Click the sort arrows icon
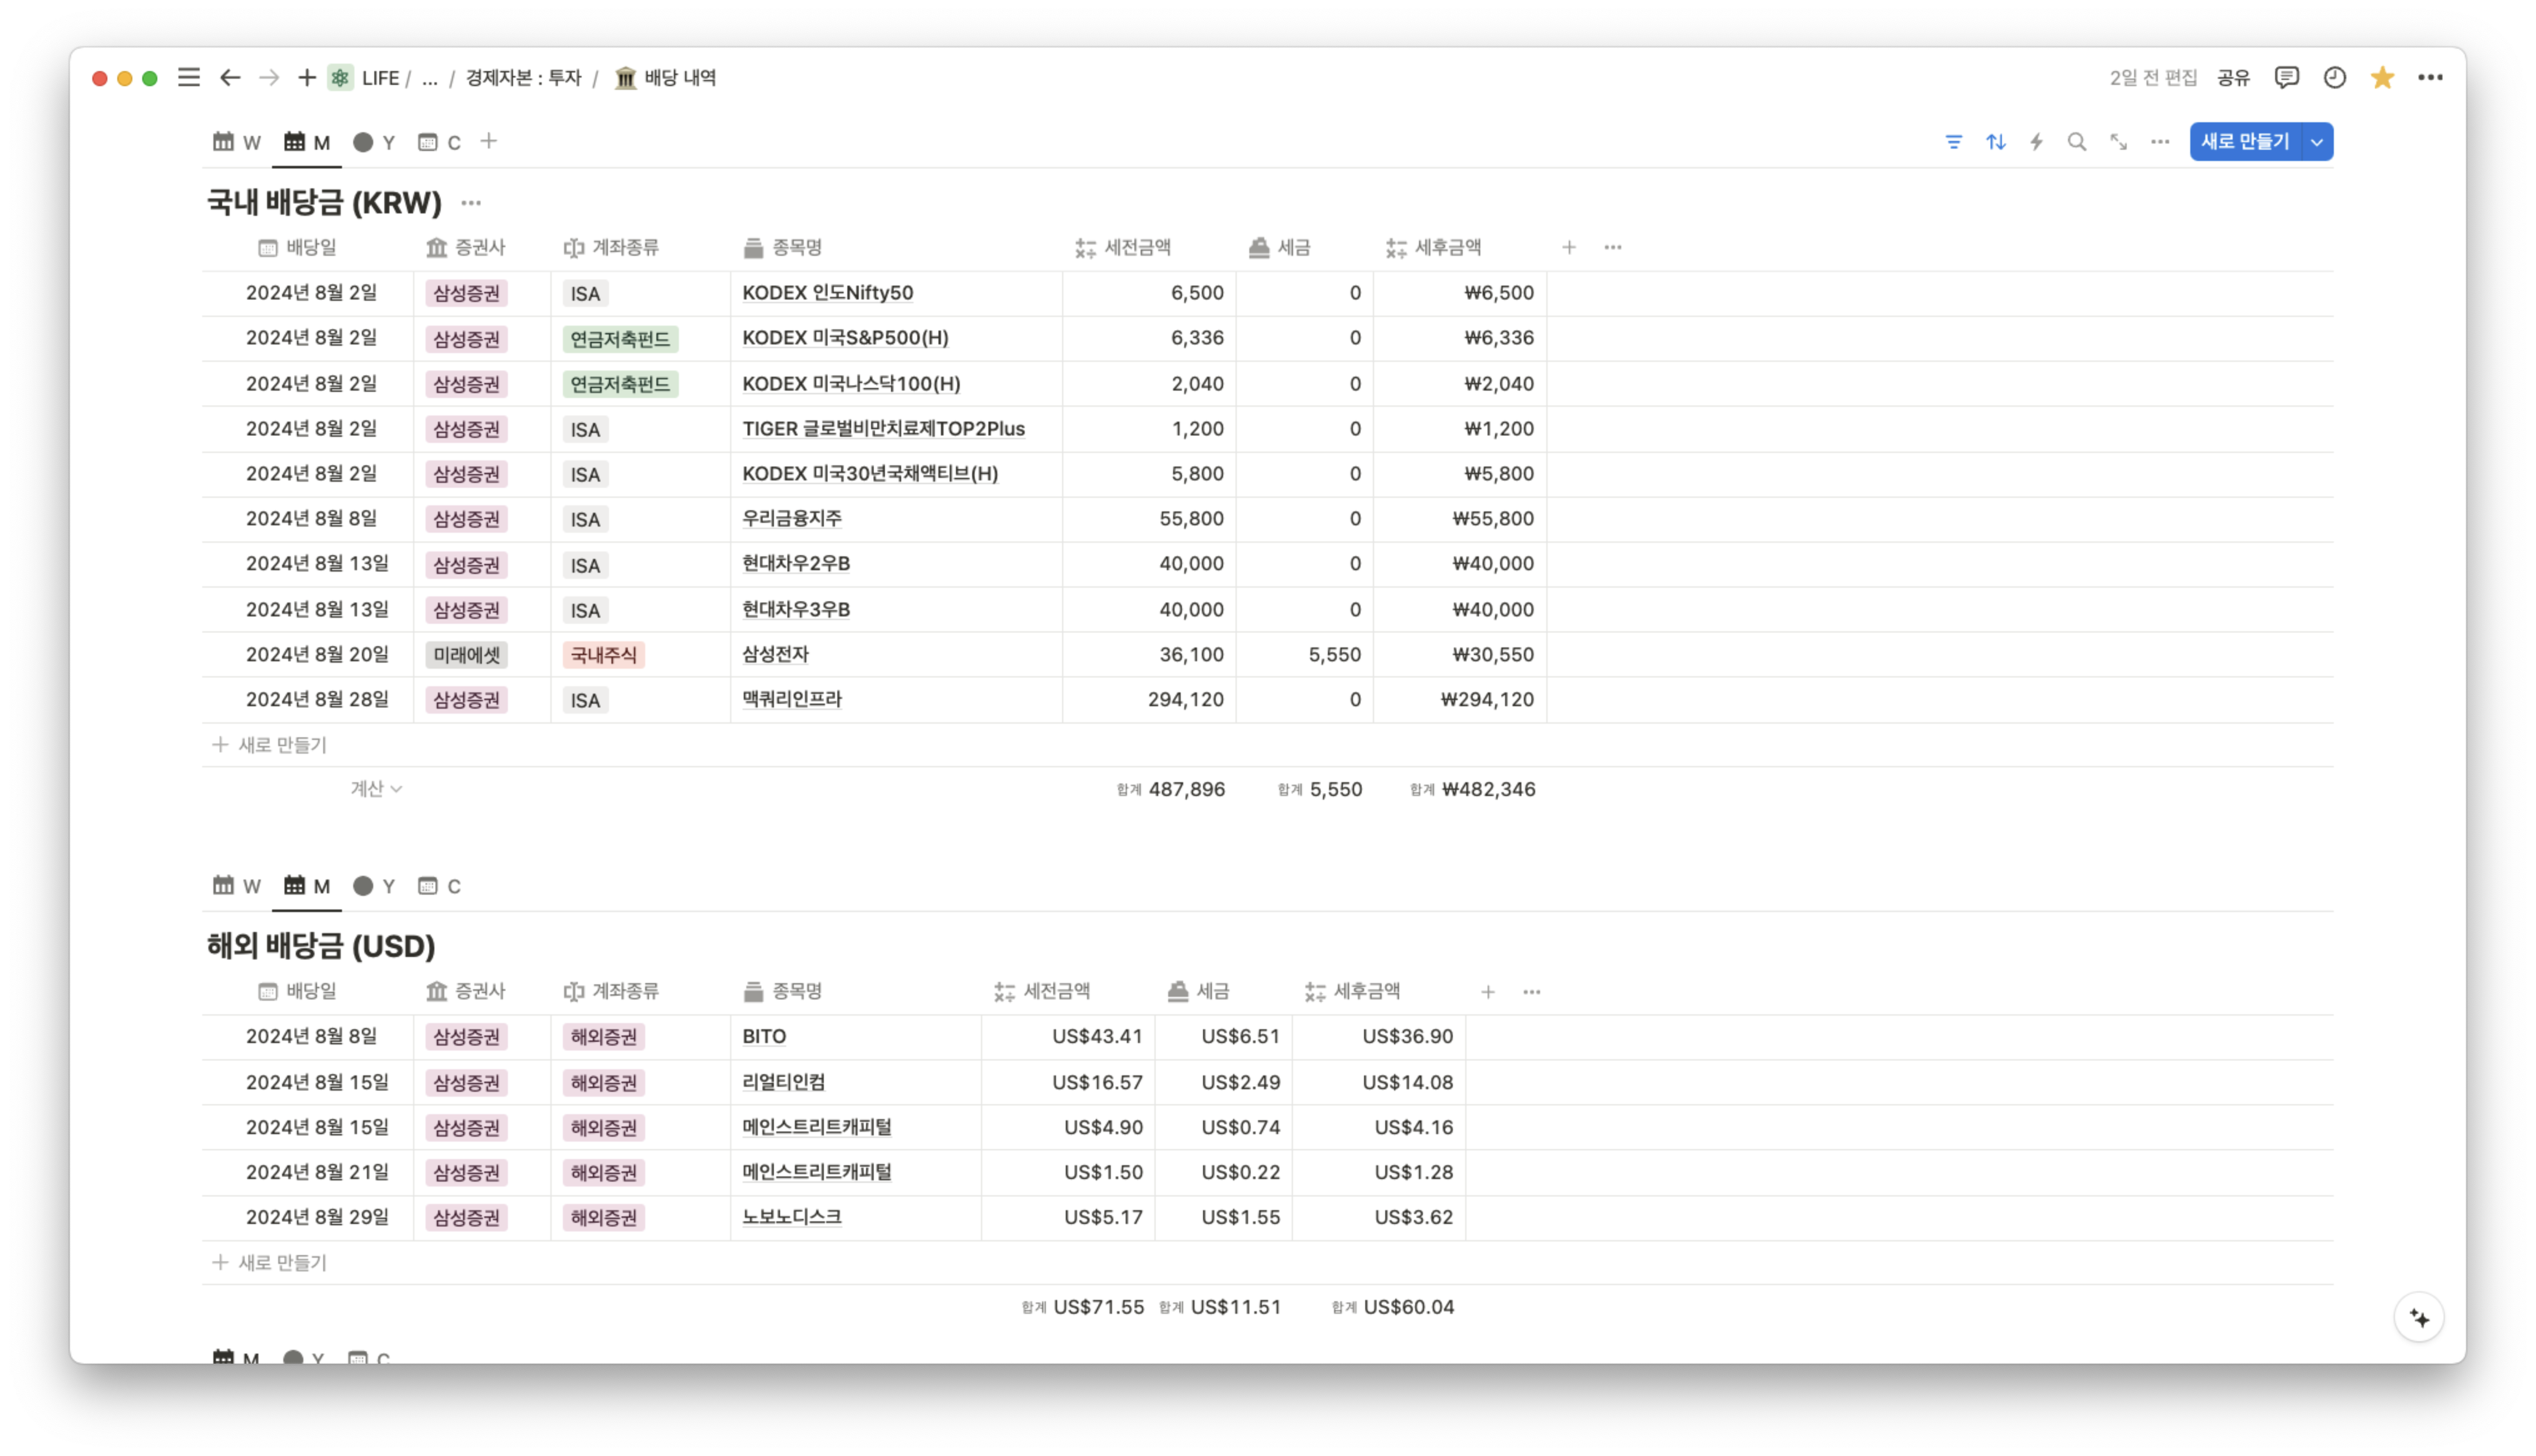The width and height of the screenshot is (2536, 1456). (x=1995, y=142)
